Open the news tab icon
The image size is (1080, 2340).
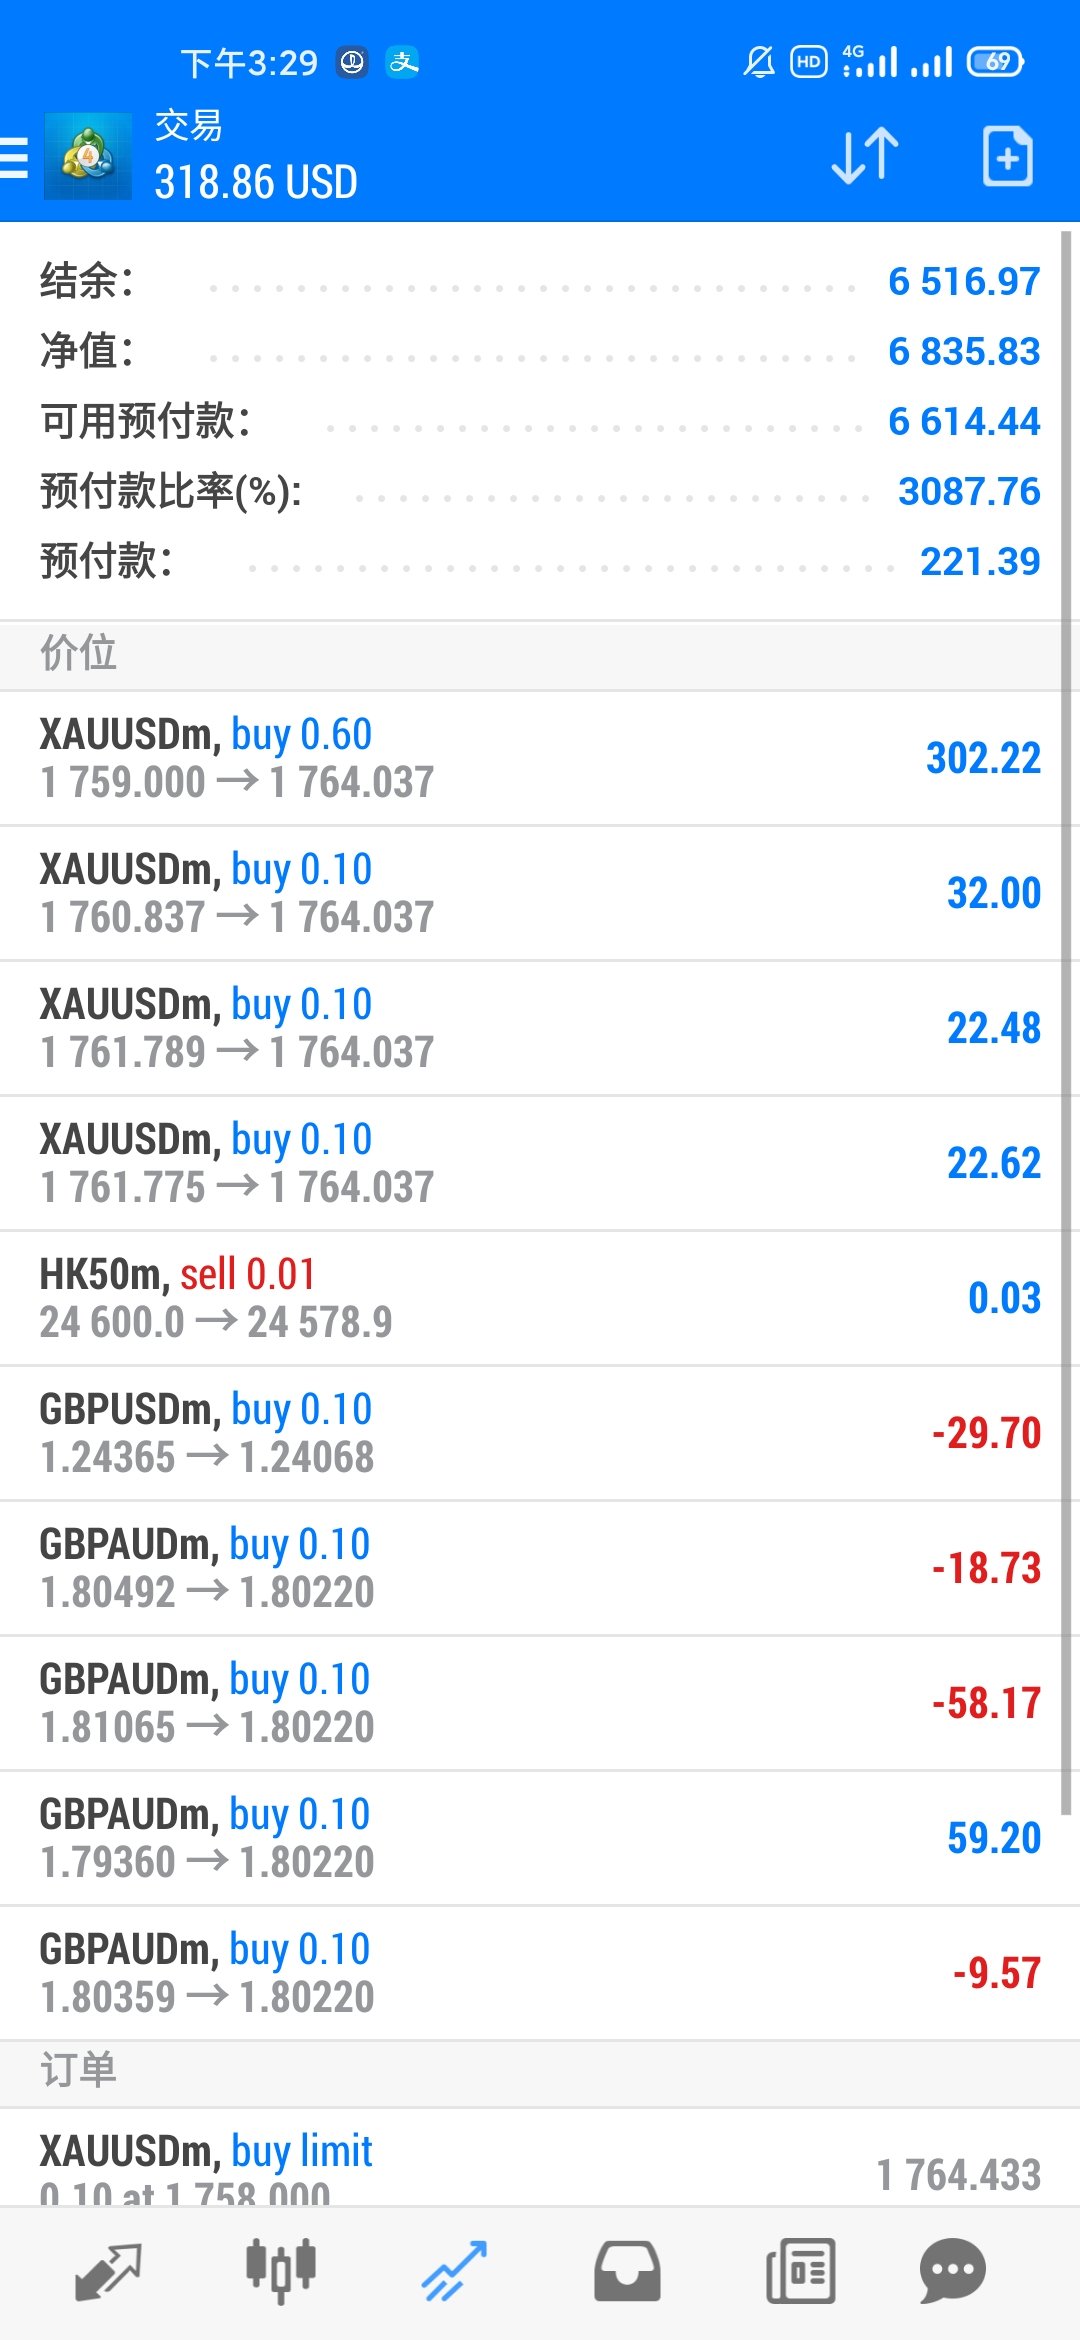pyautogui.click(x=800, y=2272)
